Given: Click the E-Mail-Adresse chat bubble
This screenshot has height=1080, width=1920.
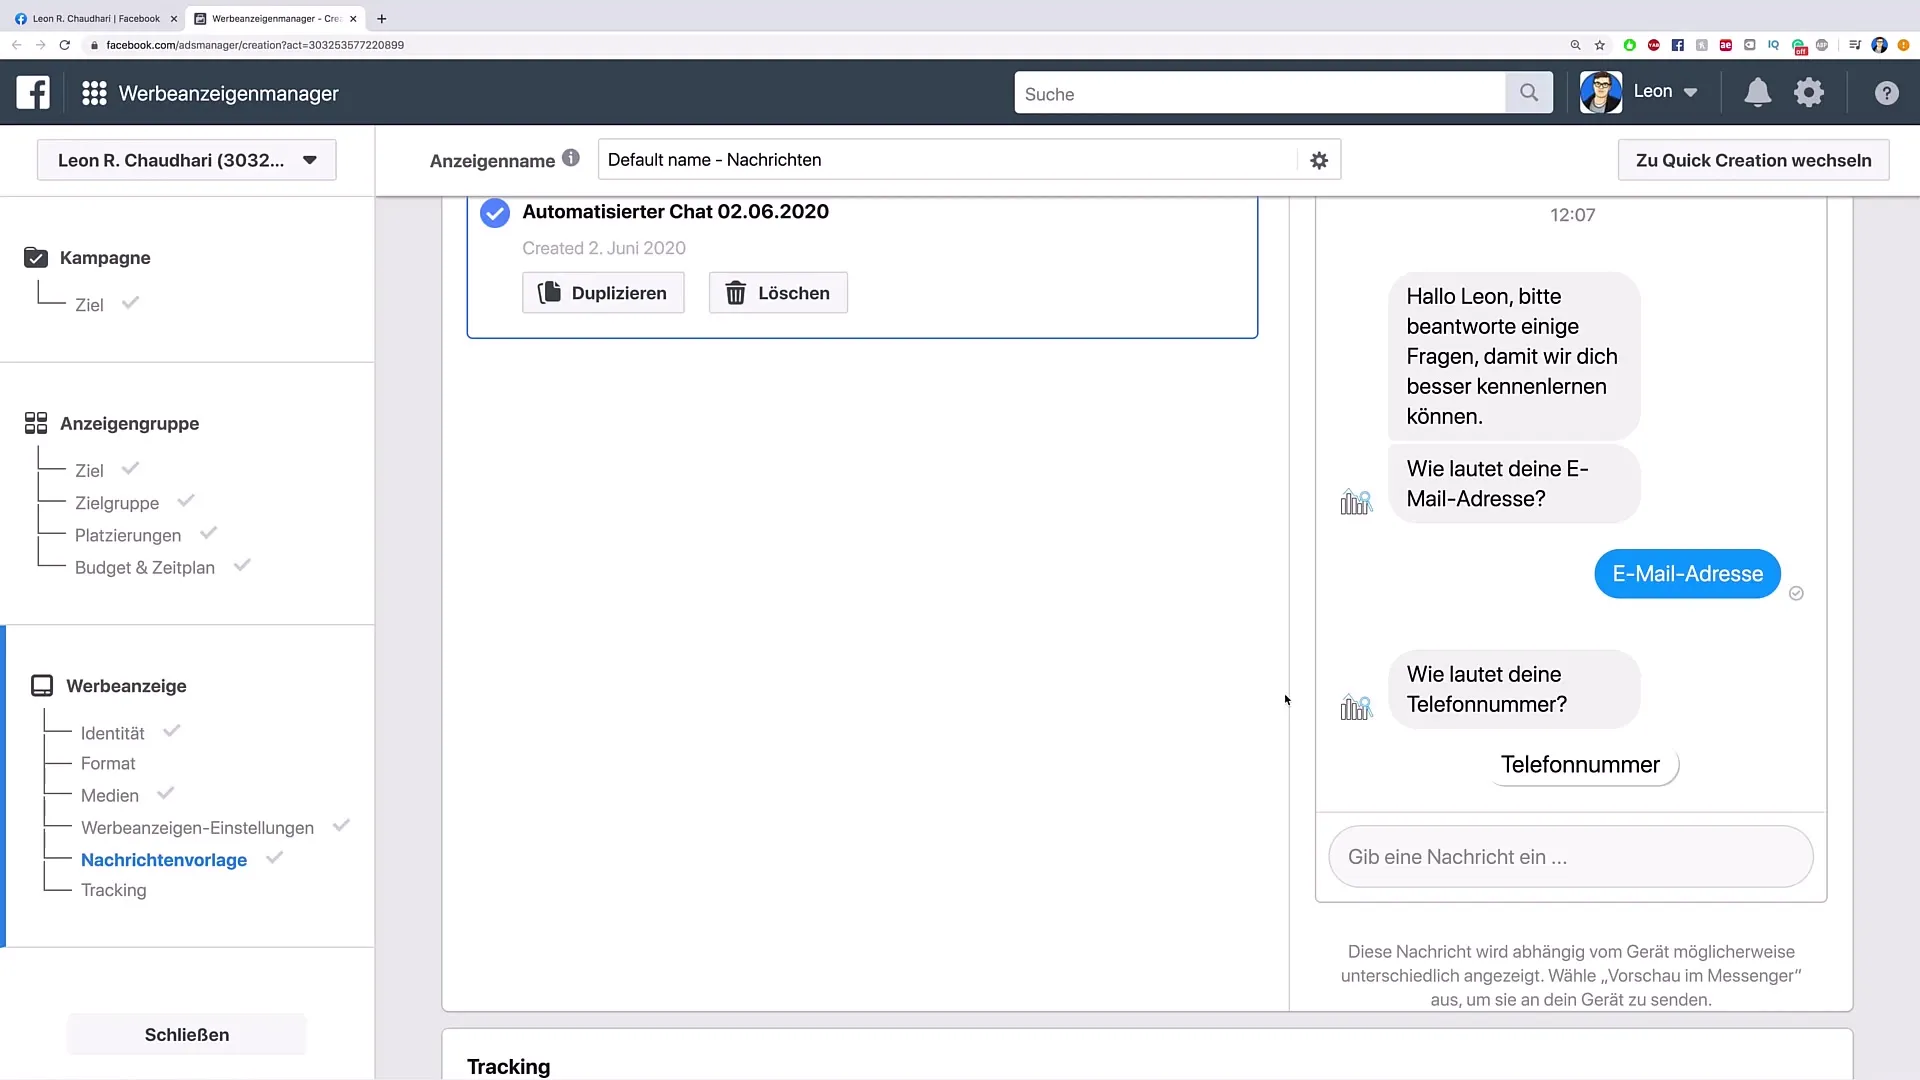Looking at the screenshot, I should [x=1687, y=574].
